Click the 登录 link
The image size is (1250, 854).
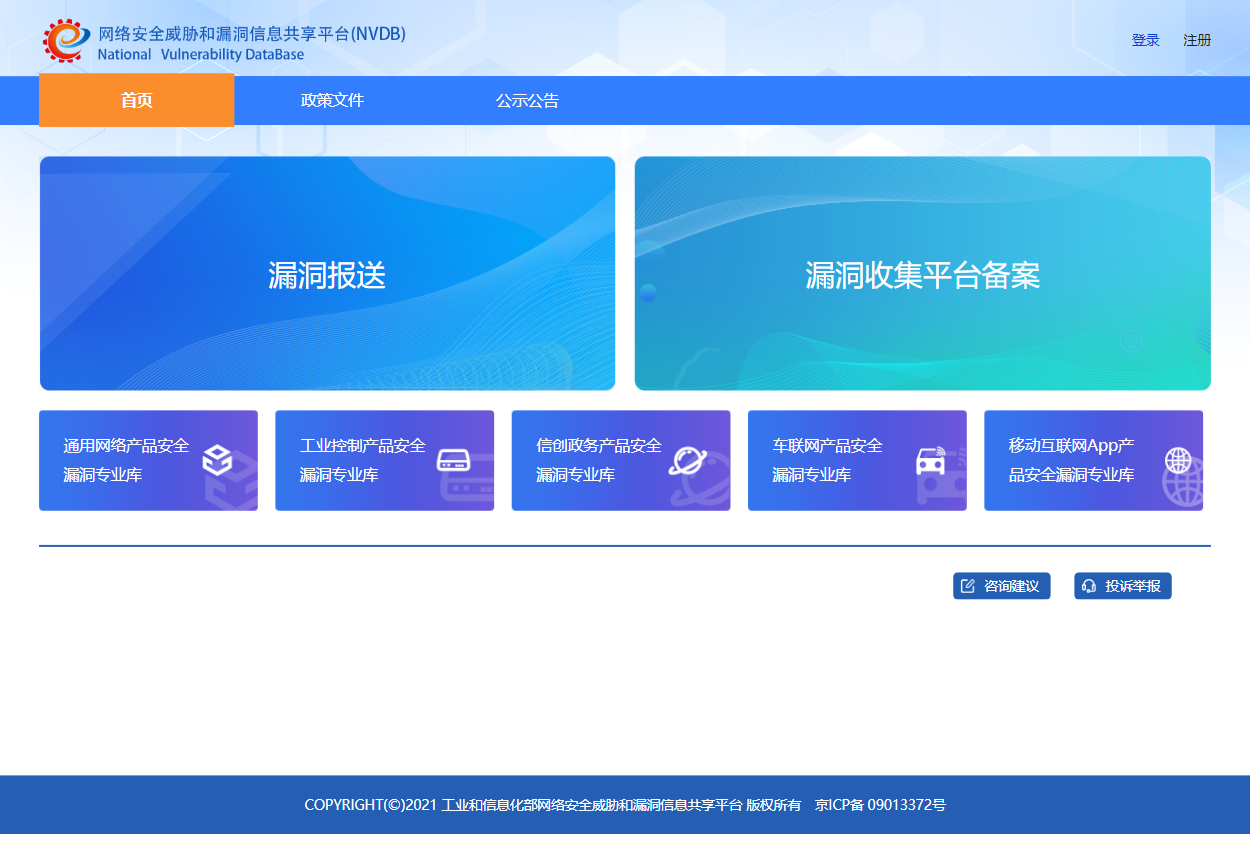coord(1145,40)
